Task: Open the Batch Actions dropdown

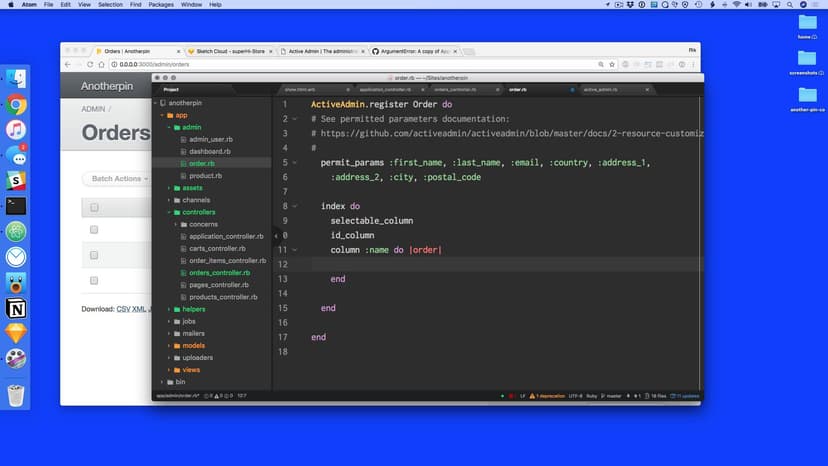Action: pos(116,179)
